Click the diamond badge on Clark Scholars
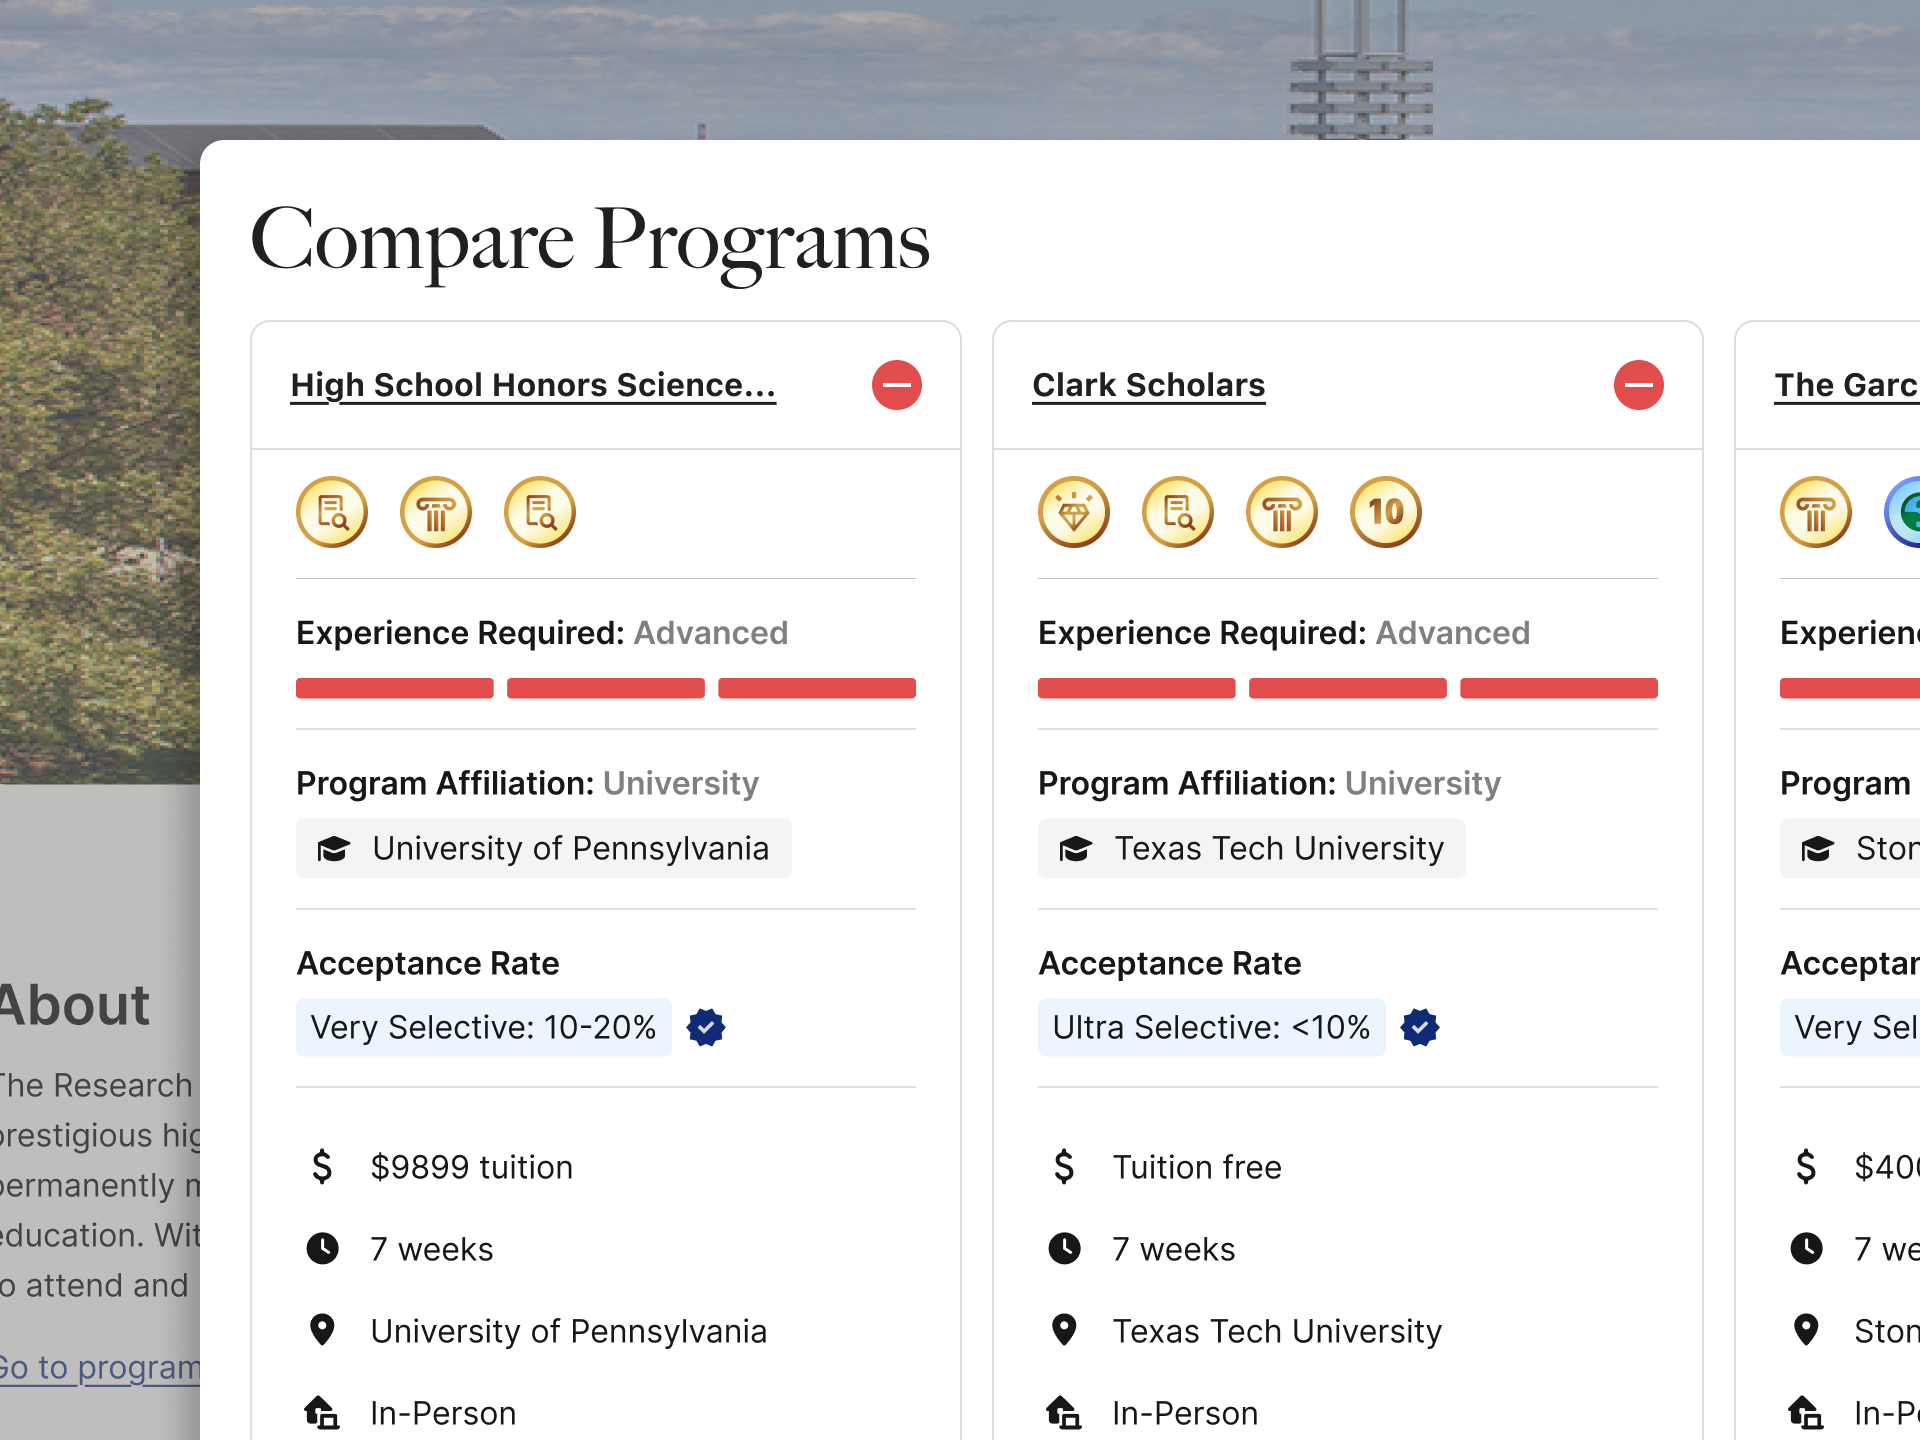 (x=1074, y=512)
